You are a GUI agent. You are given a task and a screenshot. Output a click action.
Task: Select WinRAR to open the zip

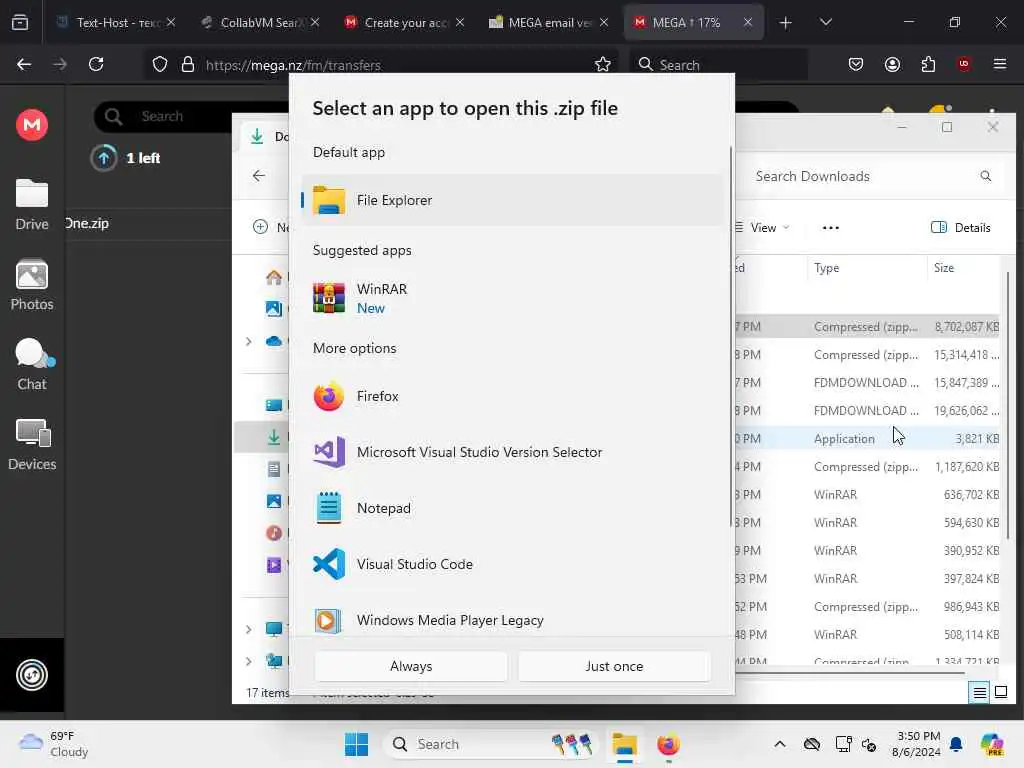513,298
